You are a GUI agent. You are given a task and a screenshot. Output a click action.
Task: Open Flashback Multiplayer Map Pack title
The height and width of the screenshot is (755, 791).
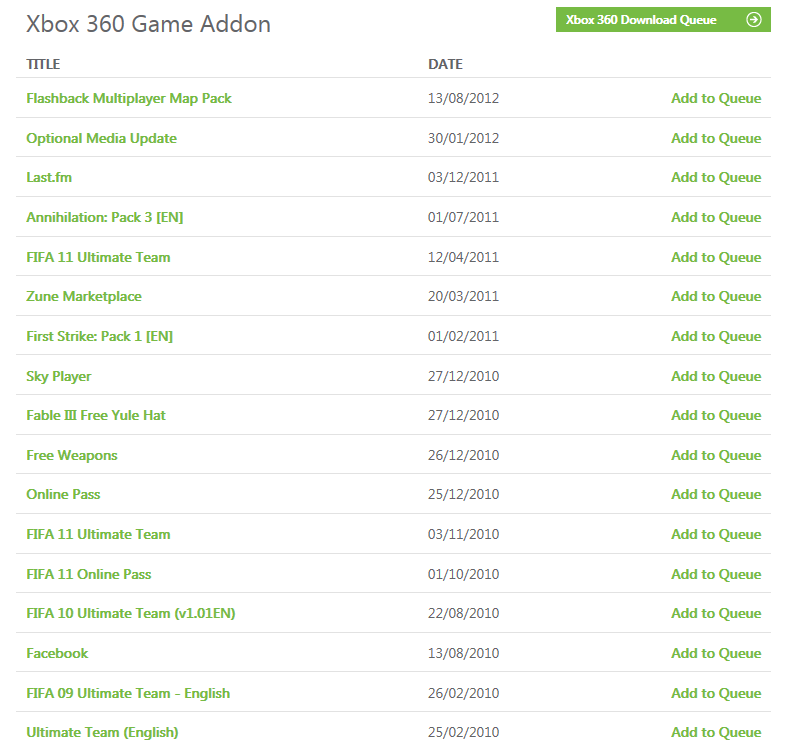tap(129, 98)
